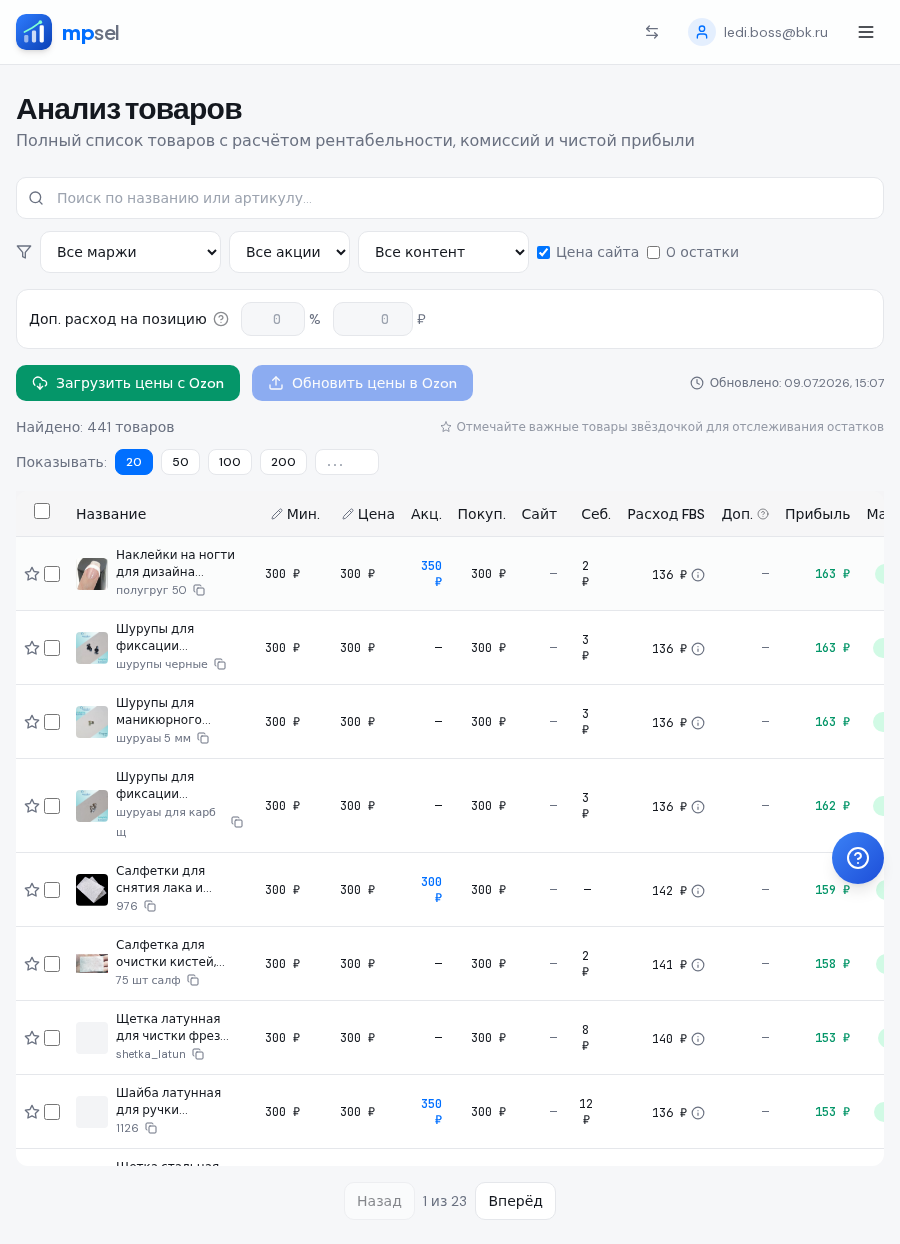Viewport: 900px width, 1244px height.
Task: Open the floating blue help button
Action: (858, 858)
